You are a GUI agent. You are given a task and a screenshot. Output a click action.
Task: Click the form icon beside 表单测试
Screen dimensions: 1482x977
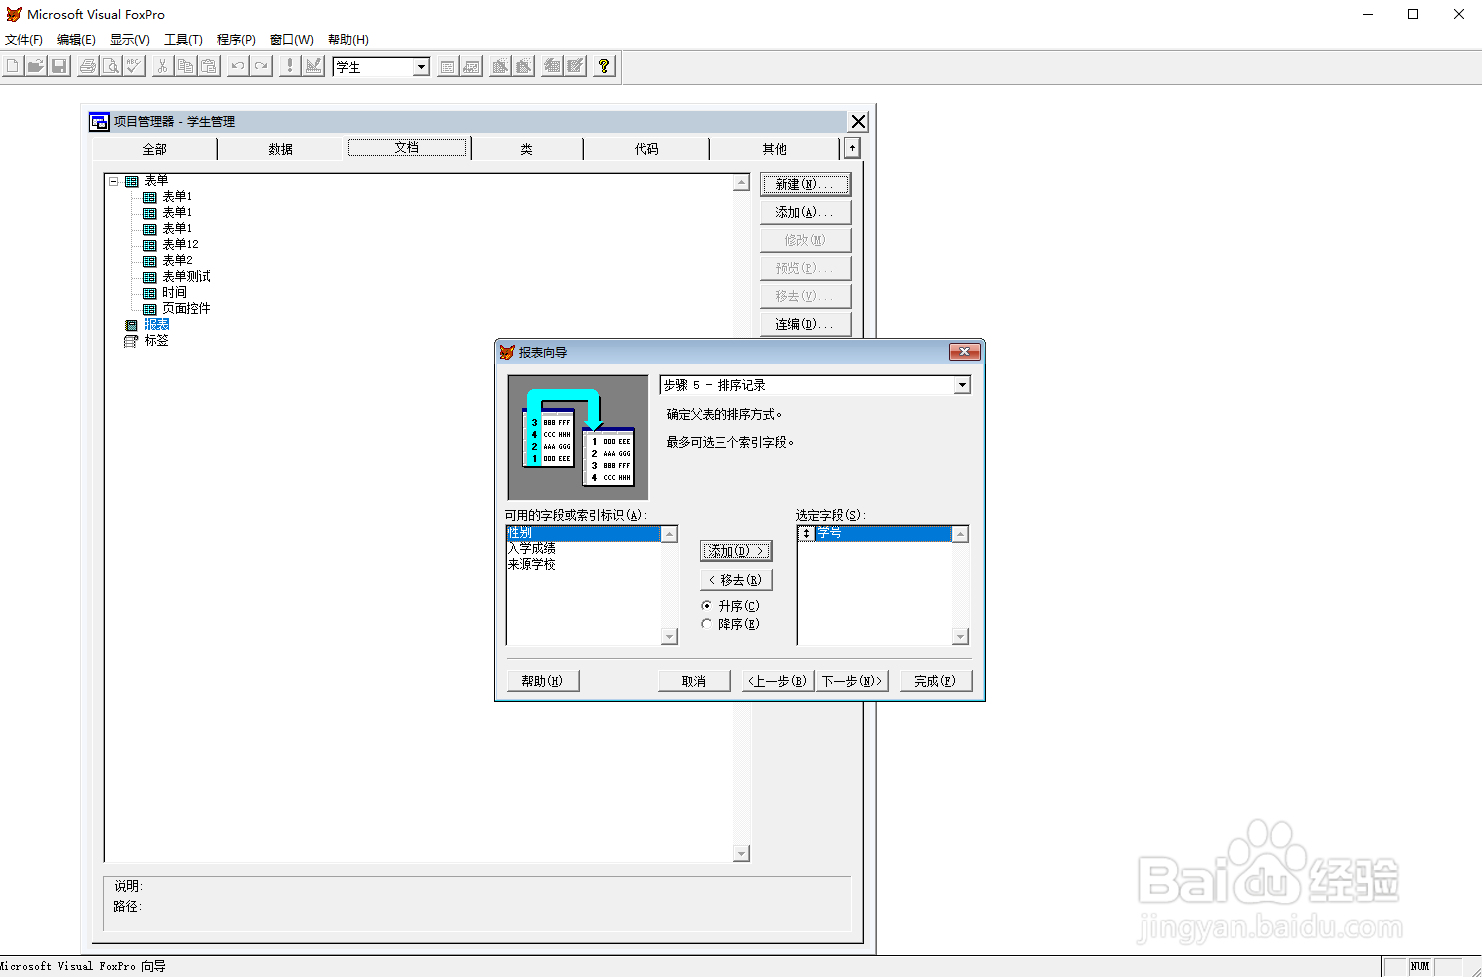click(150, 277)
